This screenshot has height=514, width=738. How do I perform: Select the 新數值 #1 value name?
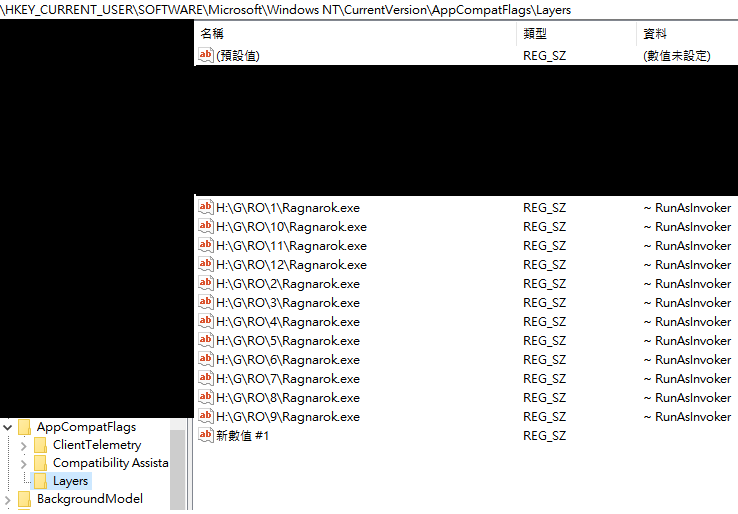pyautogui.click(x=242, y=435)
